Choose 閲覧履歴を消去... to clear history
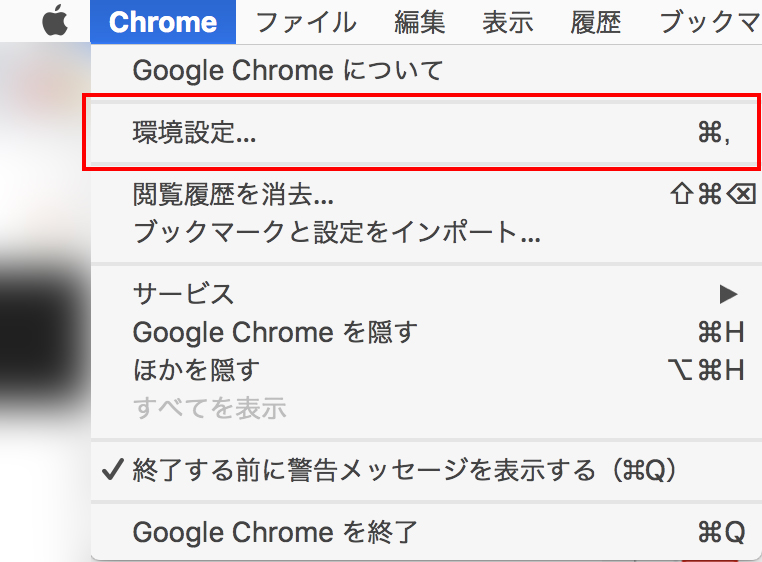 point(233,194)
